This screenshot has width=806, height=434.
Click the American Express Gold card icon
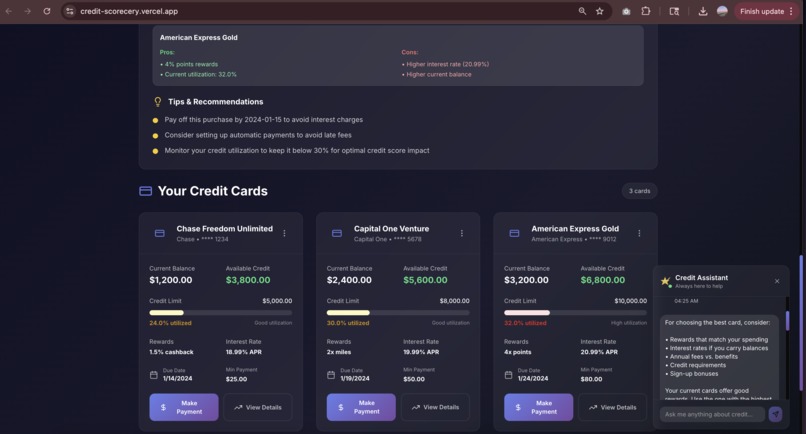pos(515,233)
